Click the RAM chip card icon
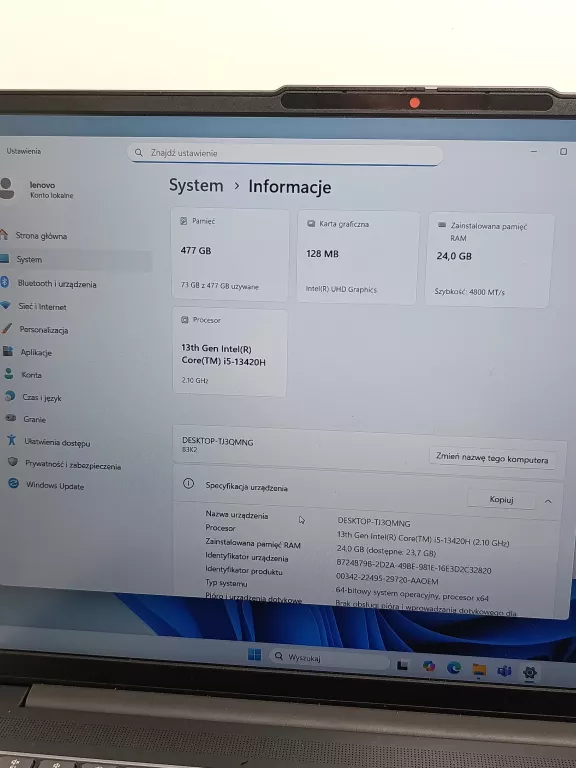The height and width of the screenshot is (768, 576). pyautogui.click(x=442, y=225)
